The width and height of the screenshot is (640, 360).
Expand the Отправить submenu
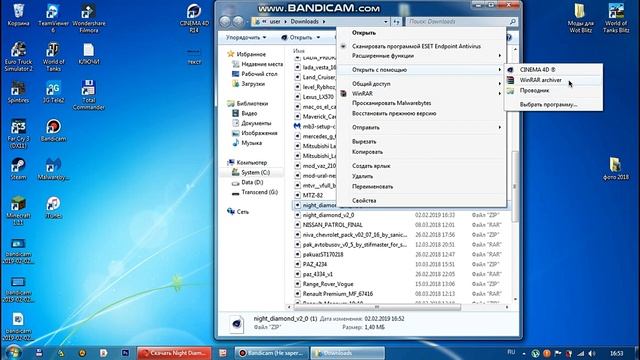click(x=421, y=127)
